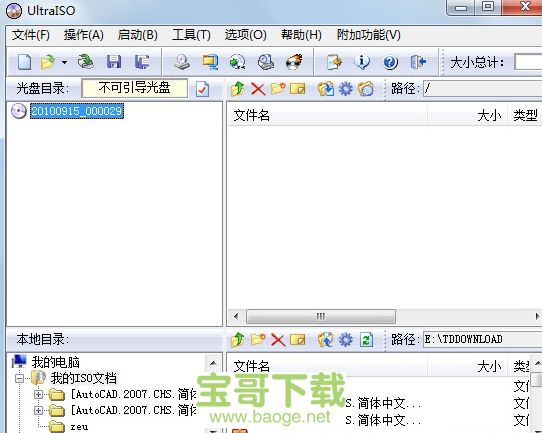Click disc path field showing /
542x433 pixels.
point(483,89)
